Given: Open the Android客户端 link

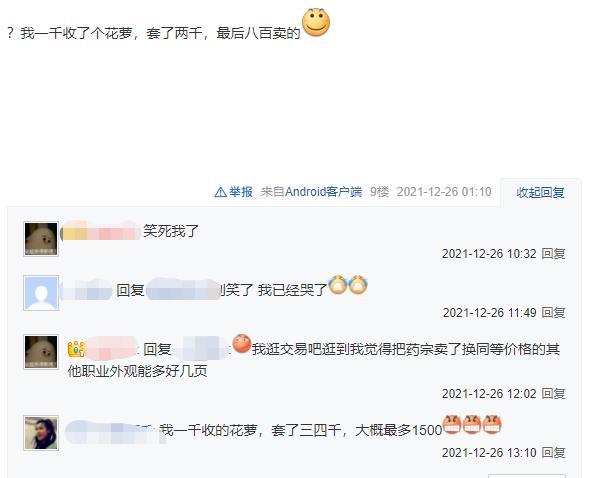Looking at the screenshot, I should 323,192.
